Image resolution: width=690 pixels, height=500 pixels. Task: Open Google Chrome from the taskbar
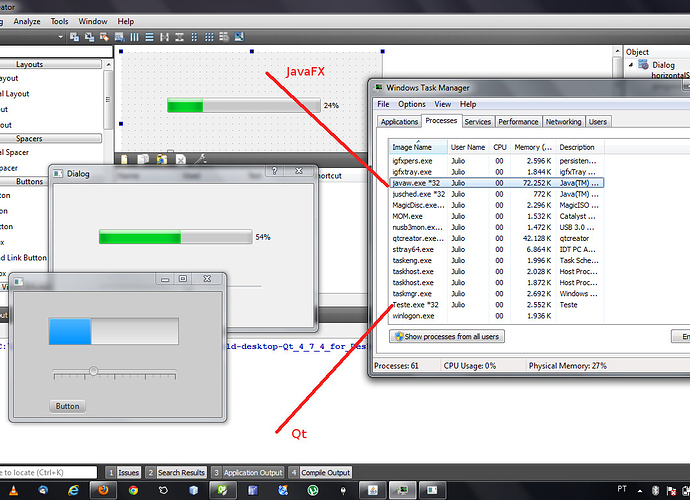133,490
